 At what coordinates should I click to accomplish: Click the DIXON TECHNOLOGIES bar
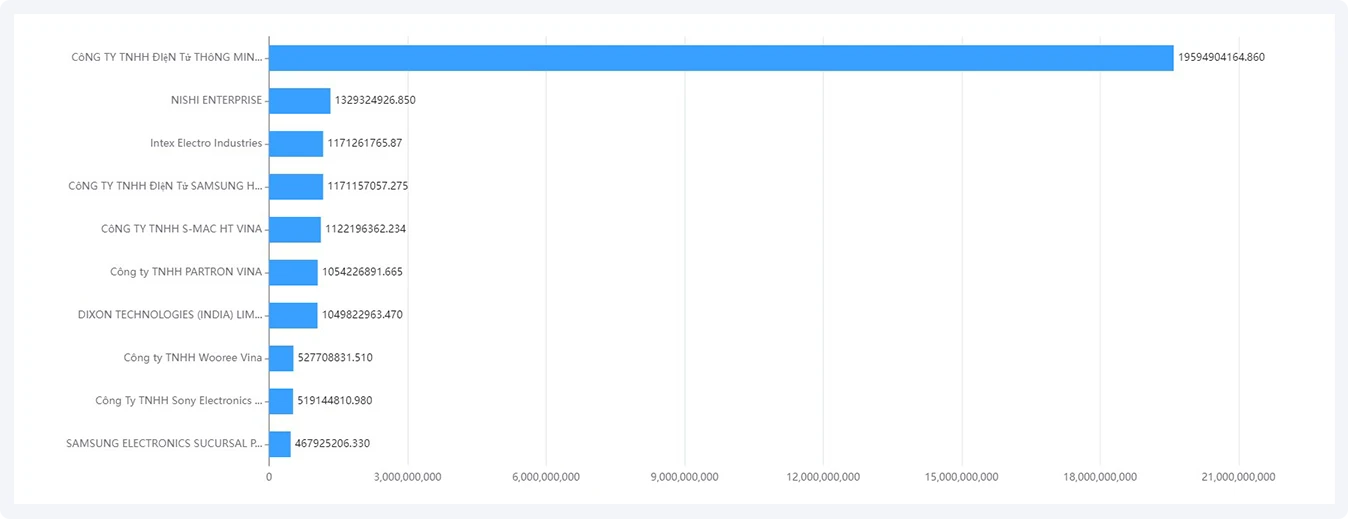coord(293,315)
